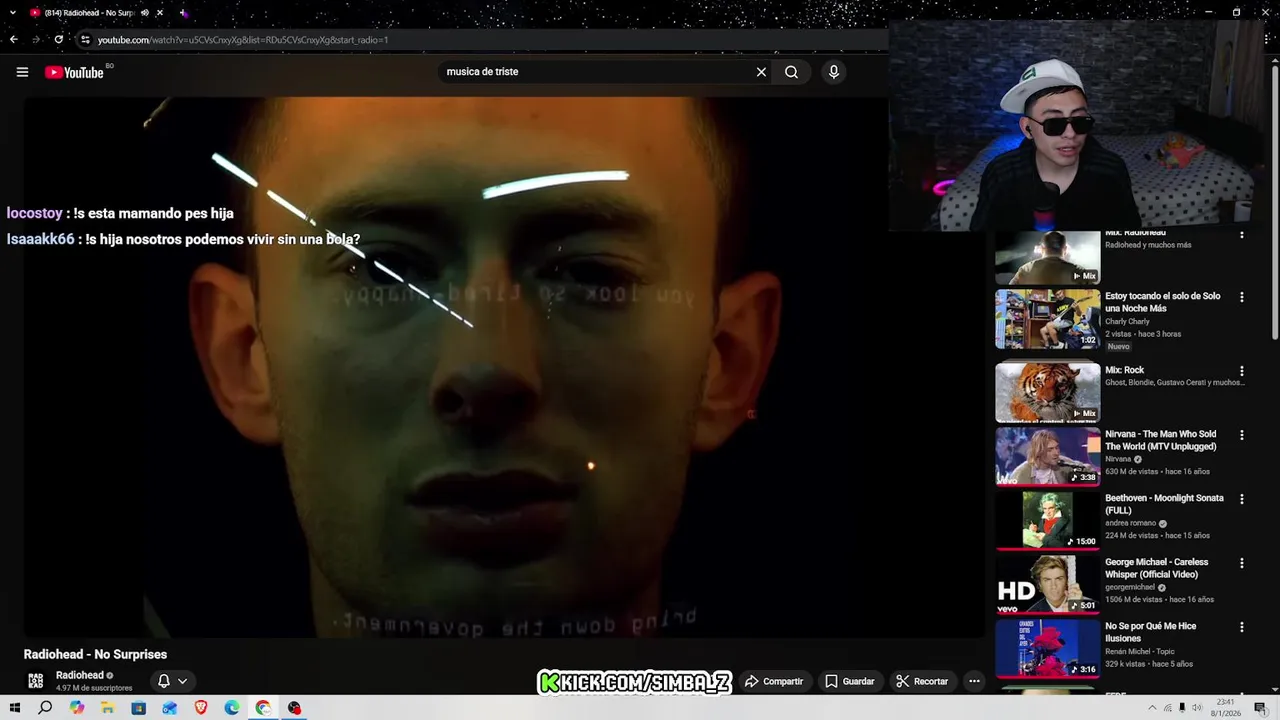The image size is (1280, 720).
Task: Open Copilot from the taskbar
Action: [77, 708]
